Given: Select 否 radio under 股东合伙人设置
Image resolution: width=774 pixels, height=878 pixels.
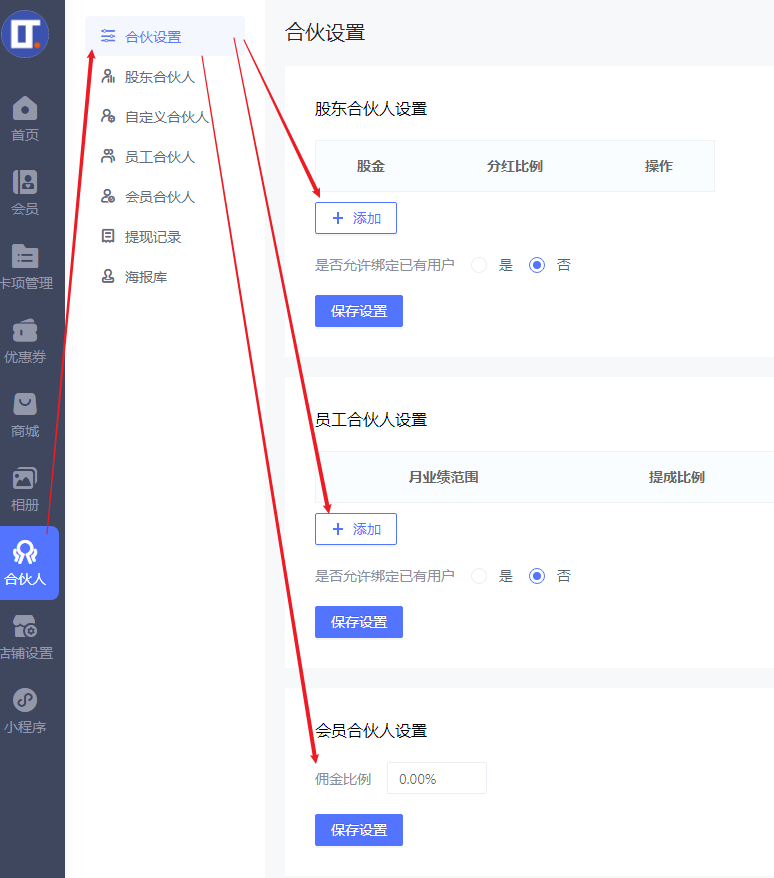Looking at the screenshot, I should click(x=537, y=265).
